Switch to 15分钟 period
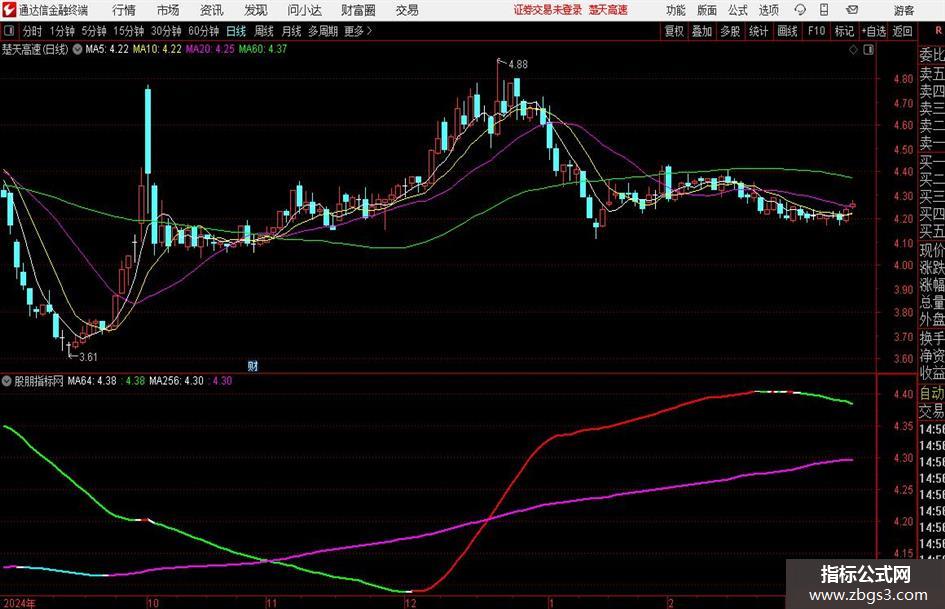This screenshot has width=945, height=609. coord(129,31)
